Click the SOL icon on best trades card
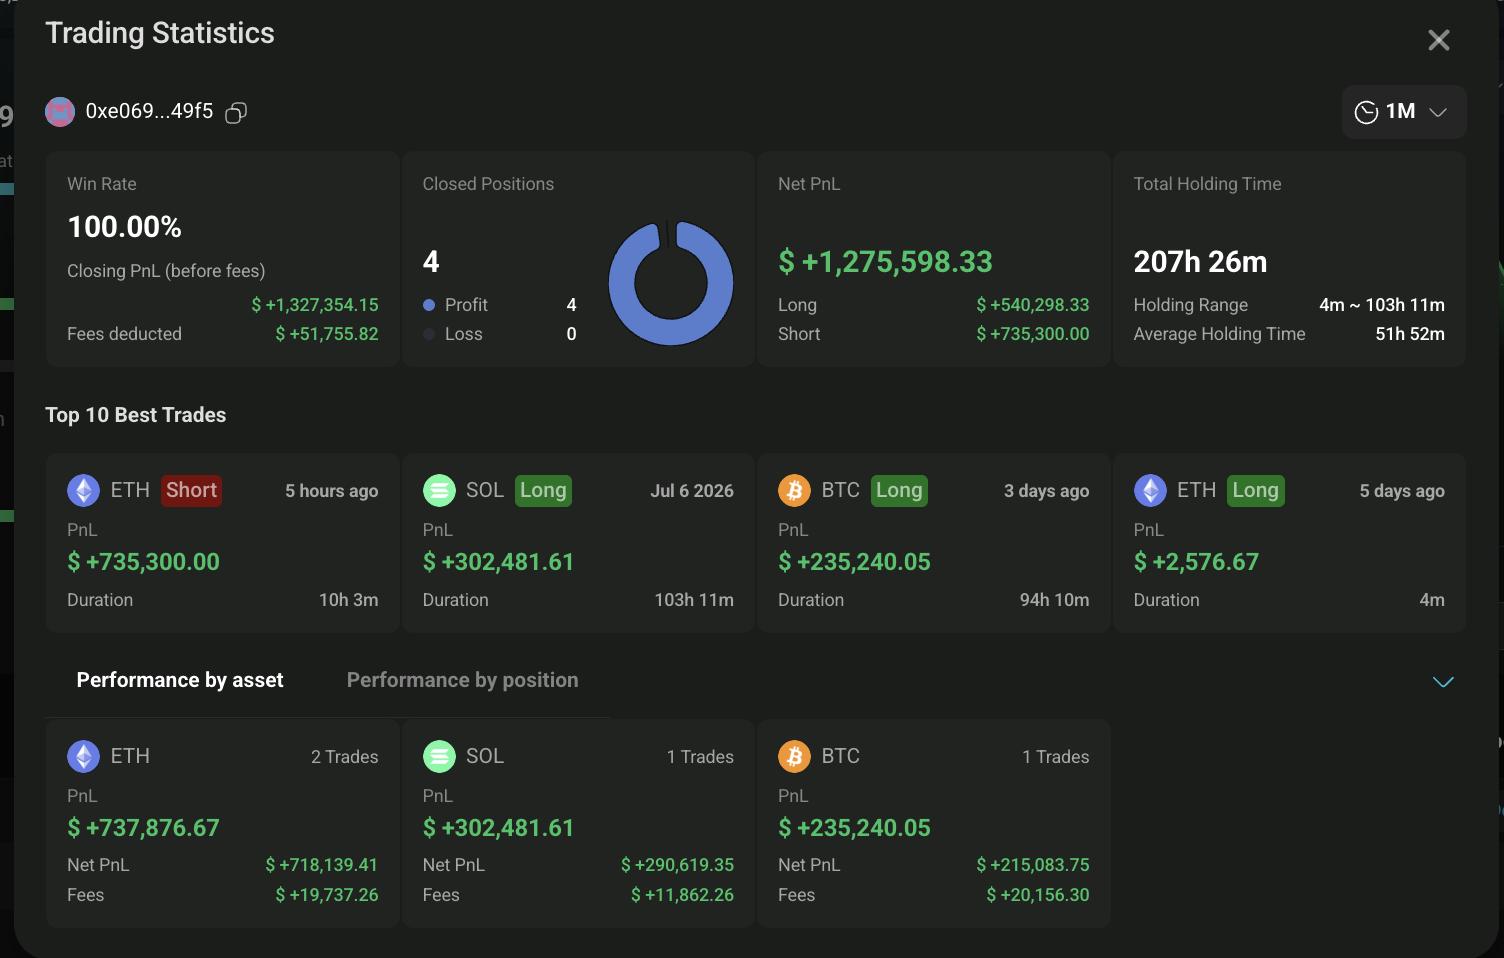The image size is (1504, 958). click(x=439, y=491)
